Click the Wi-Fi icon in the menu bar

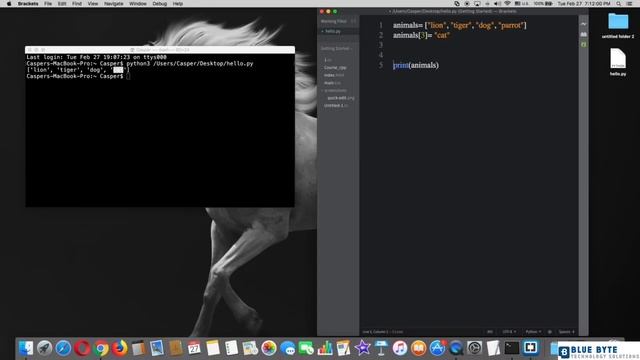(x=507, y=4)
